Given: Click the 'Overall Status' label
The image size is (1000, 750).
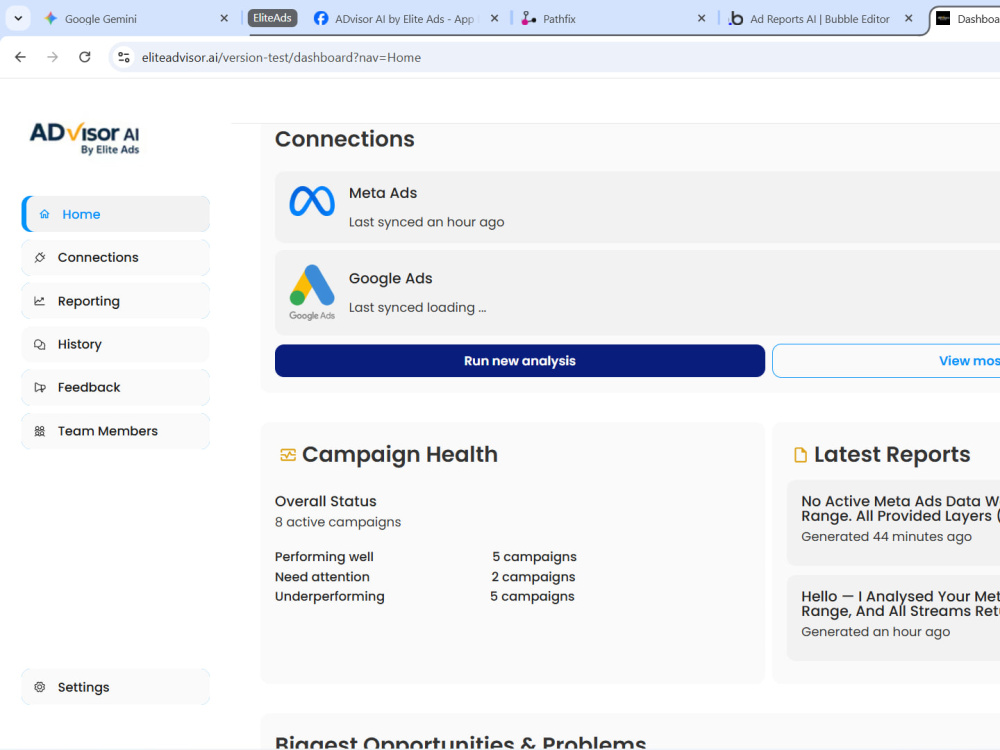Looking at the screenshot, I should [326, 501].
